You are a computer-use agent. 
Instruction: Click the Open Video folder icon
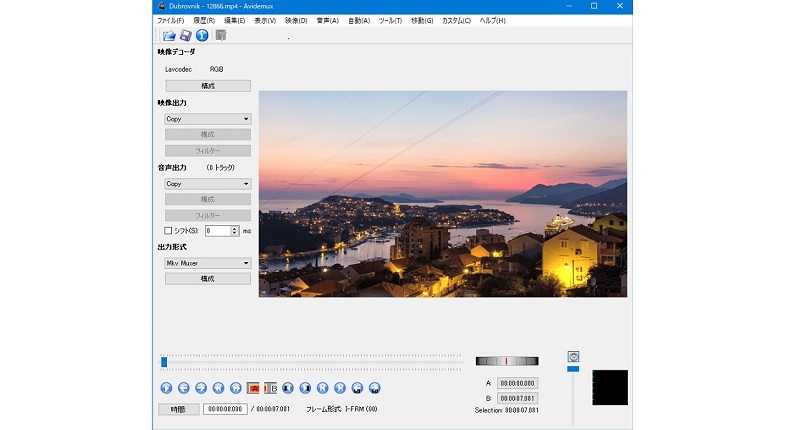pyautogui.click(x=169, y=36)
